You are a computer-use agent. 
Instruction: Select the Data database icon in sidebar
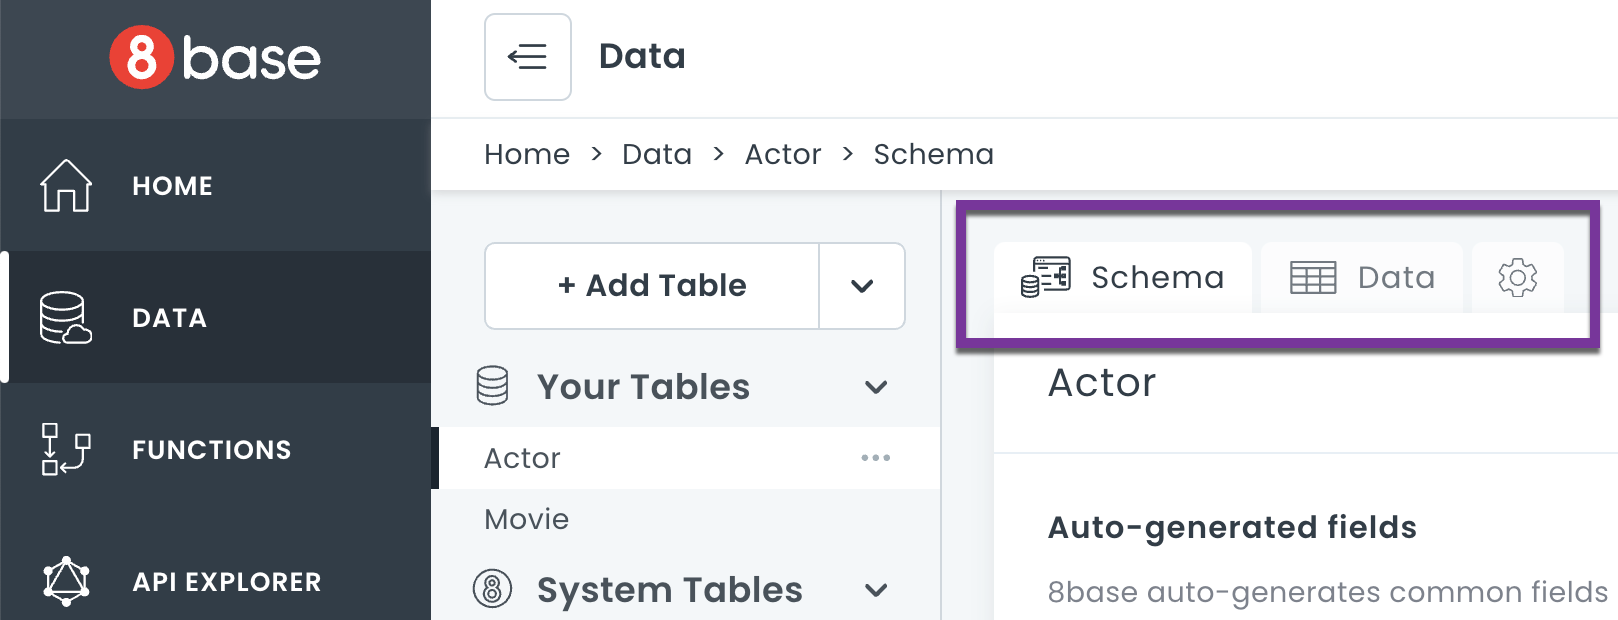click(66, 318)
